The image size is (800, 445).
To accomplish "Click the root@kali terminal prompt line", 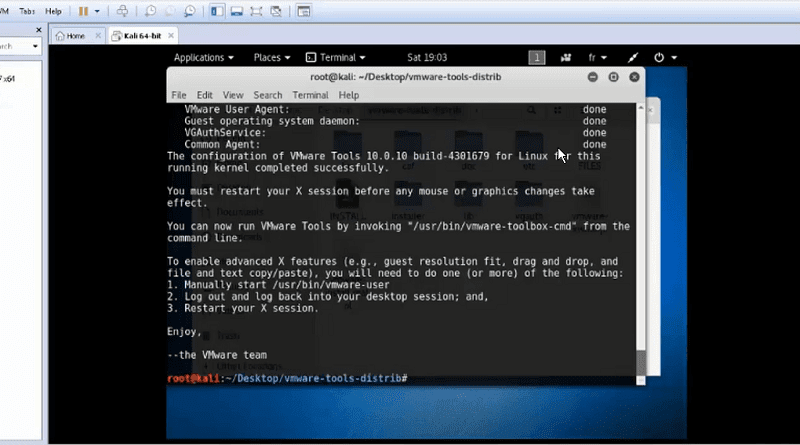I will [287, 379].
